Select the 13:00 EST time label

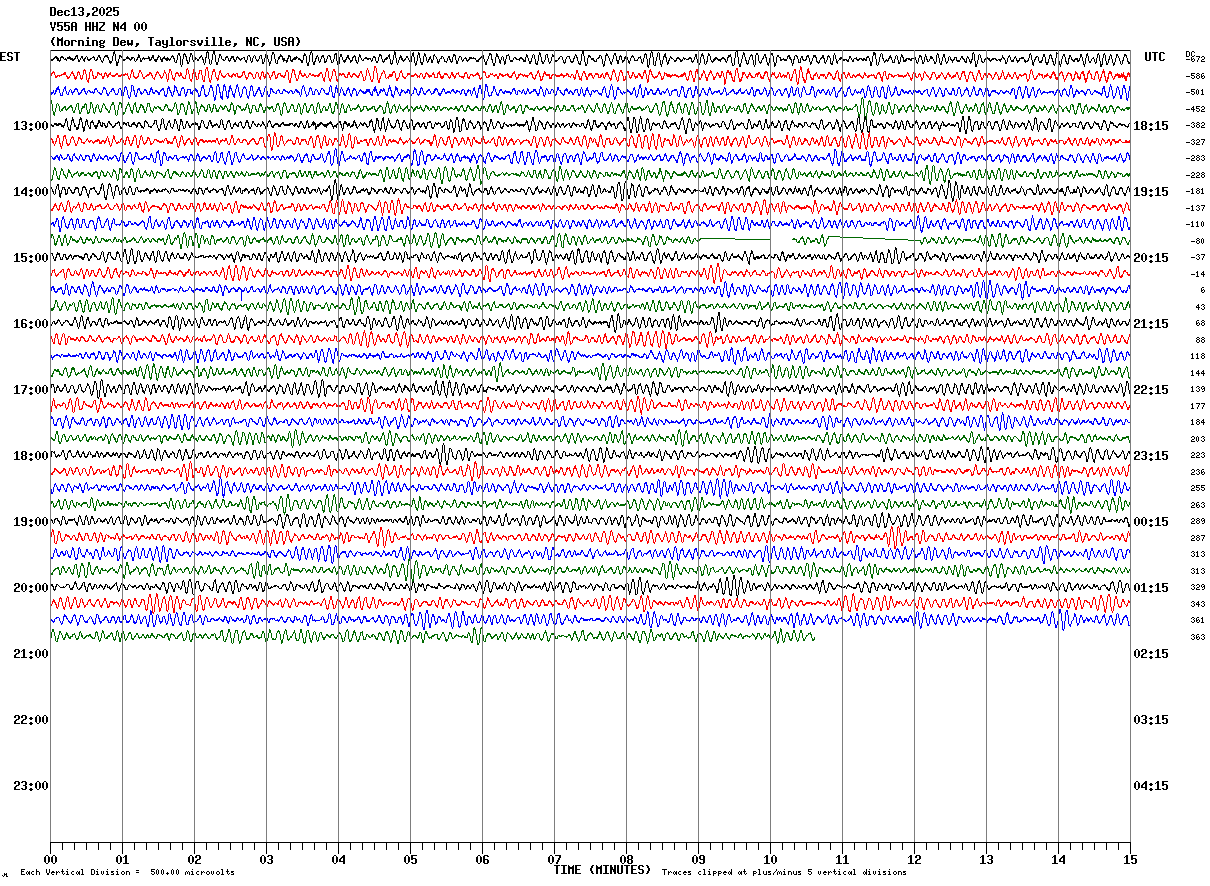(31, 126)
